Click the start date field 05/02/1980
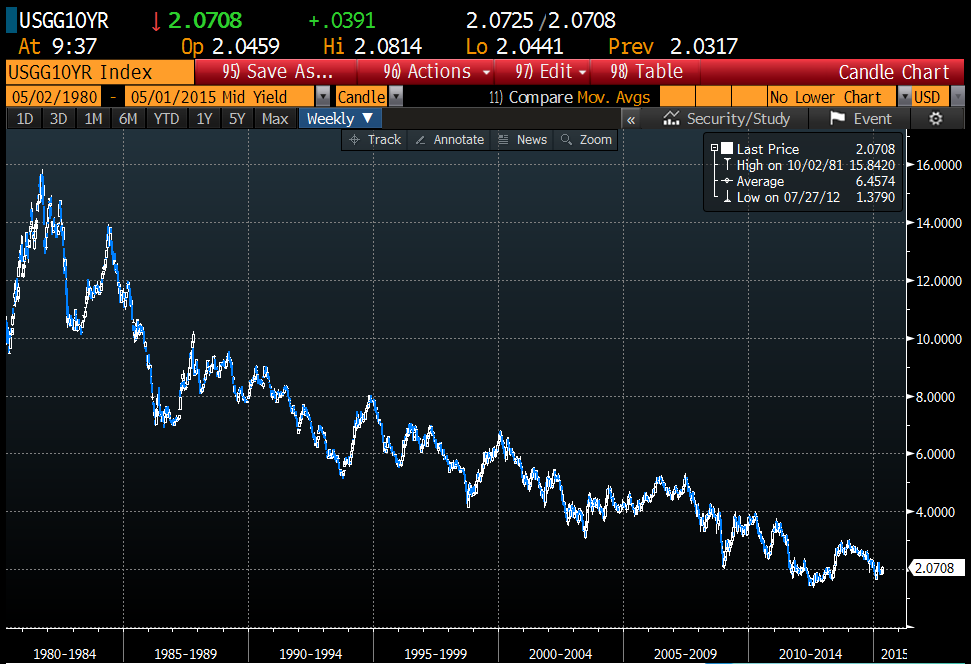Image resolution: width=971 pixels, height=664 pixels. (50, 97)
